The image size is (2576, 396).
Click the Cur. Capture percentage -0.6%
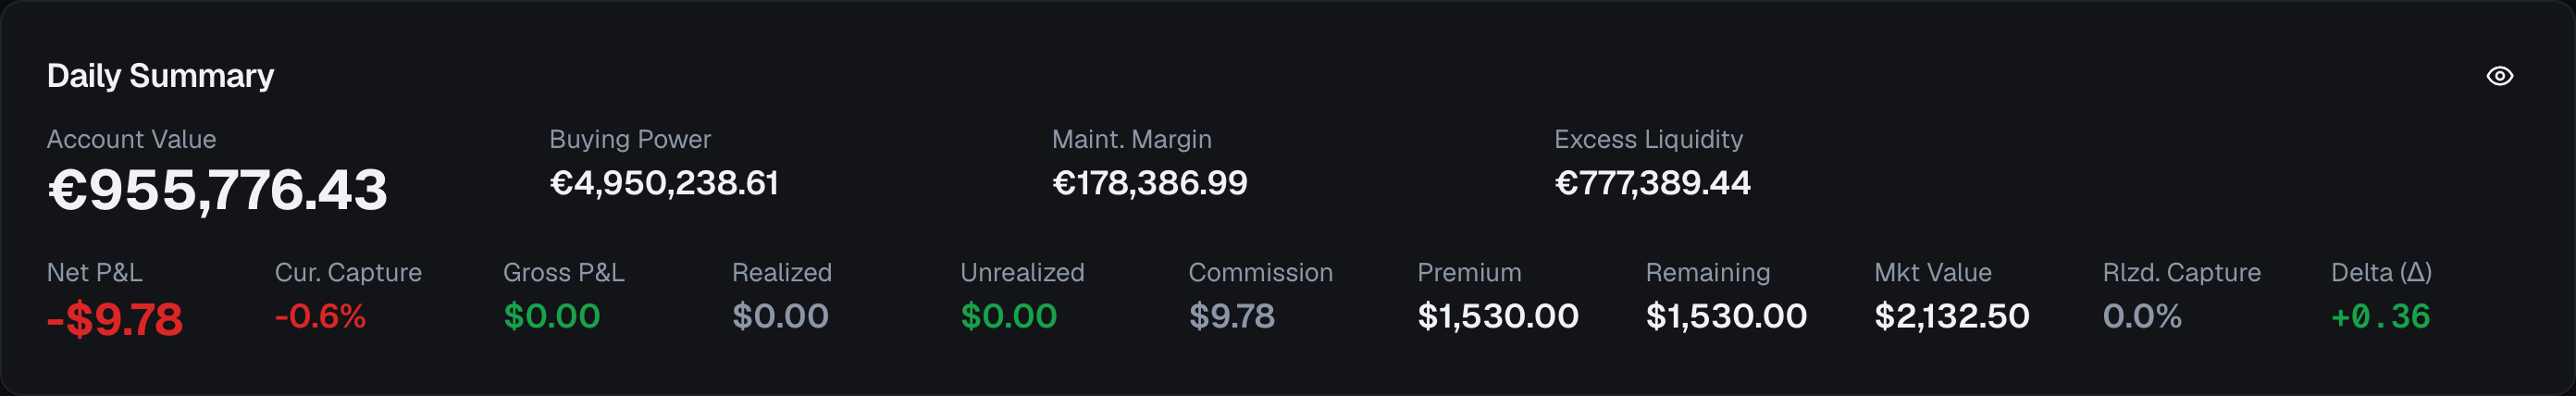click(320, 316)
